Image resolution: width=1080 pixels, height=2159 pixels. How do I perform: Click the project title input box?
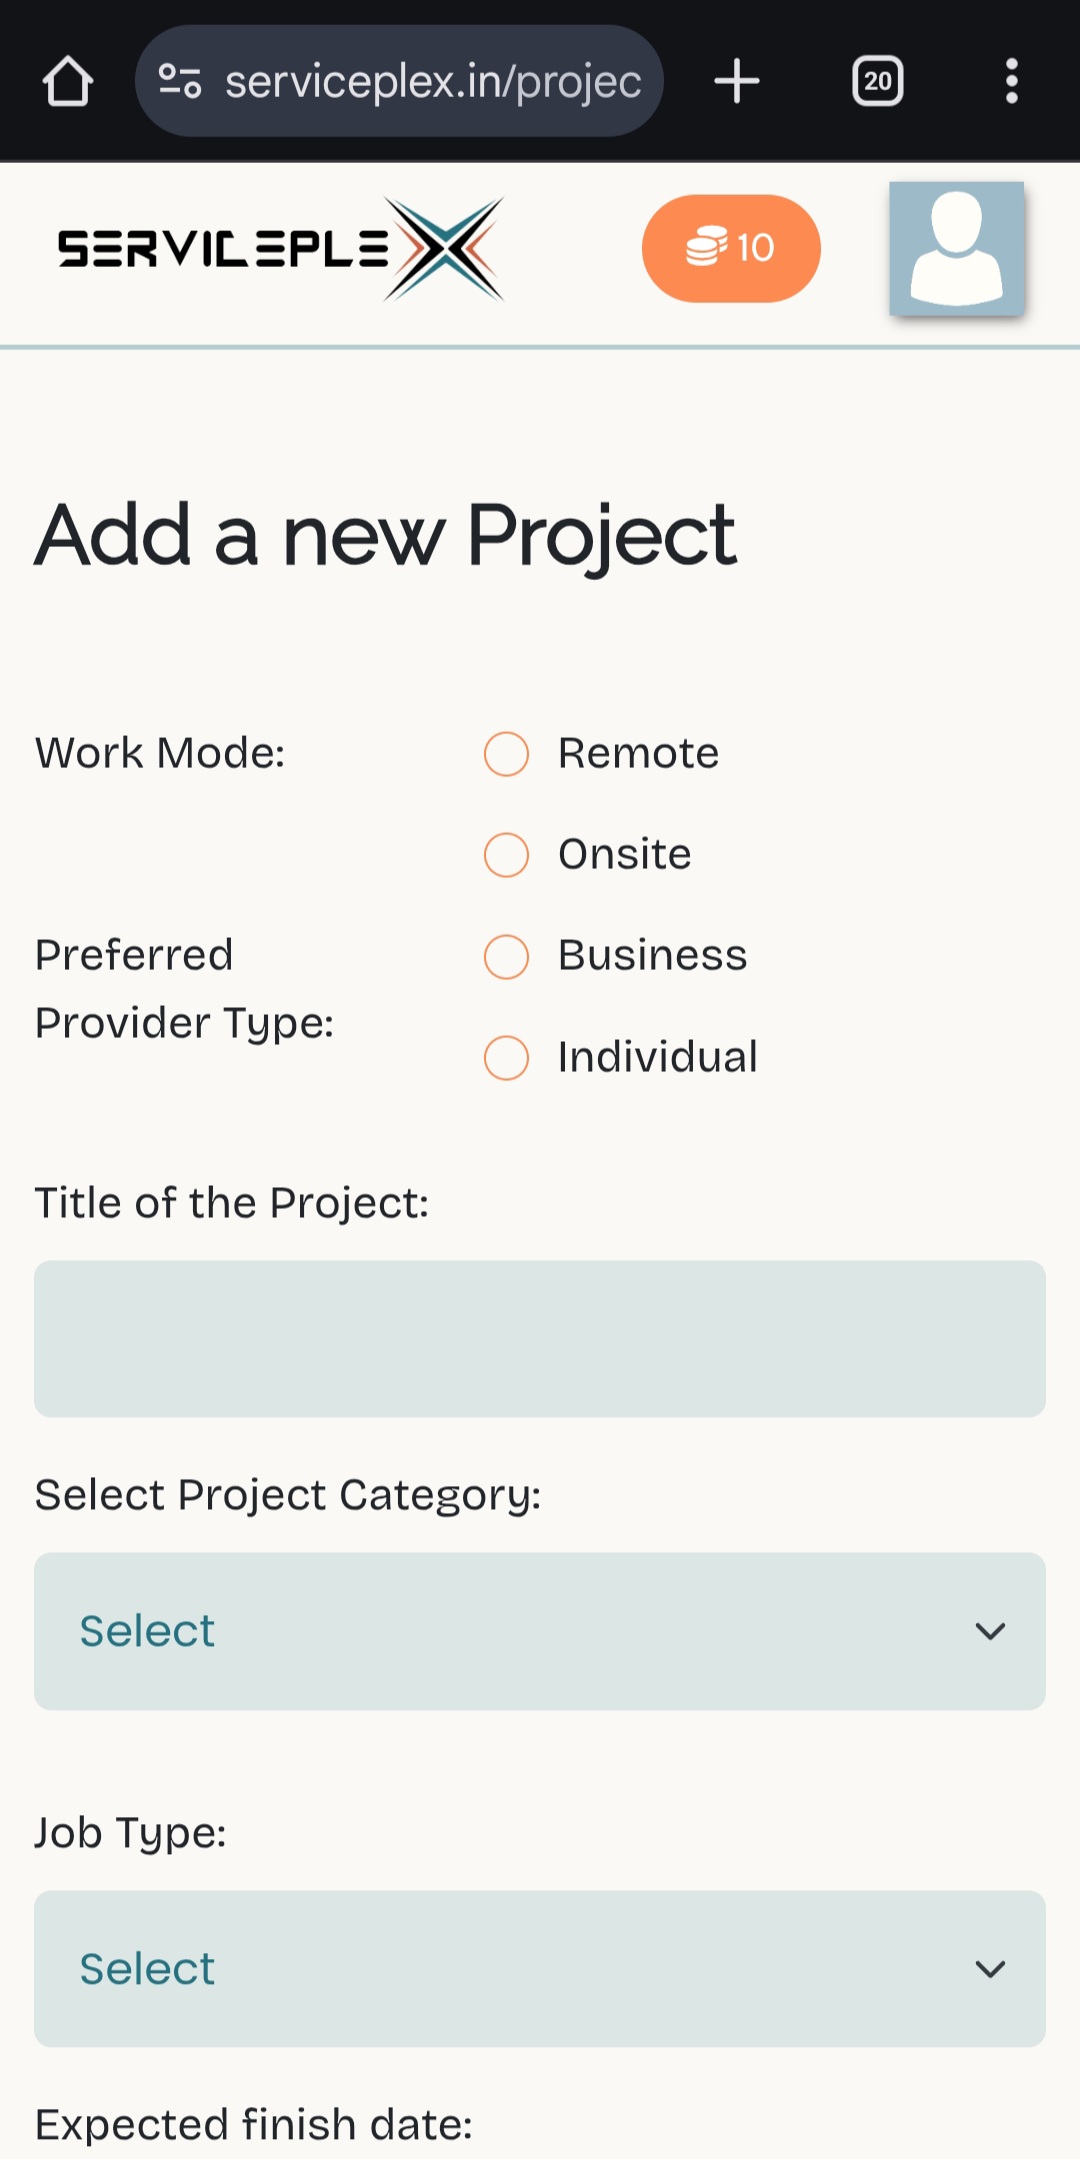point(540,1339)
